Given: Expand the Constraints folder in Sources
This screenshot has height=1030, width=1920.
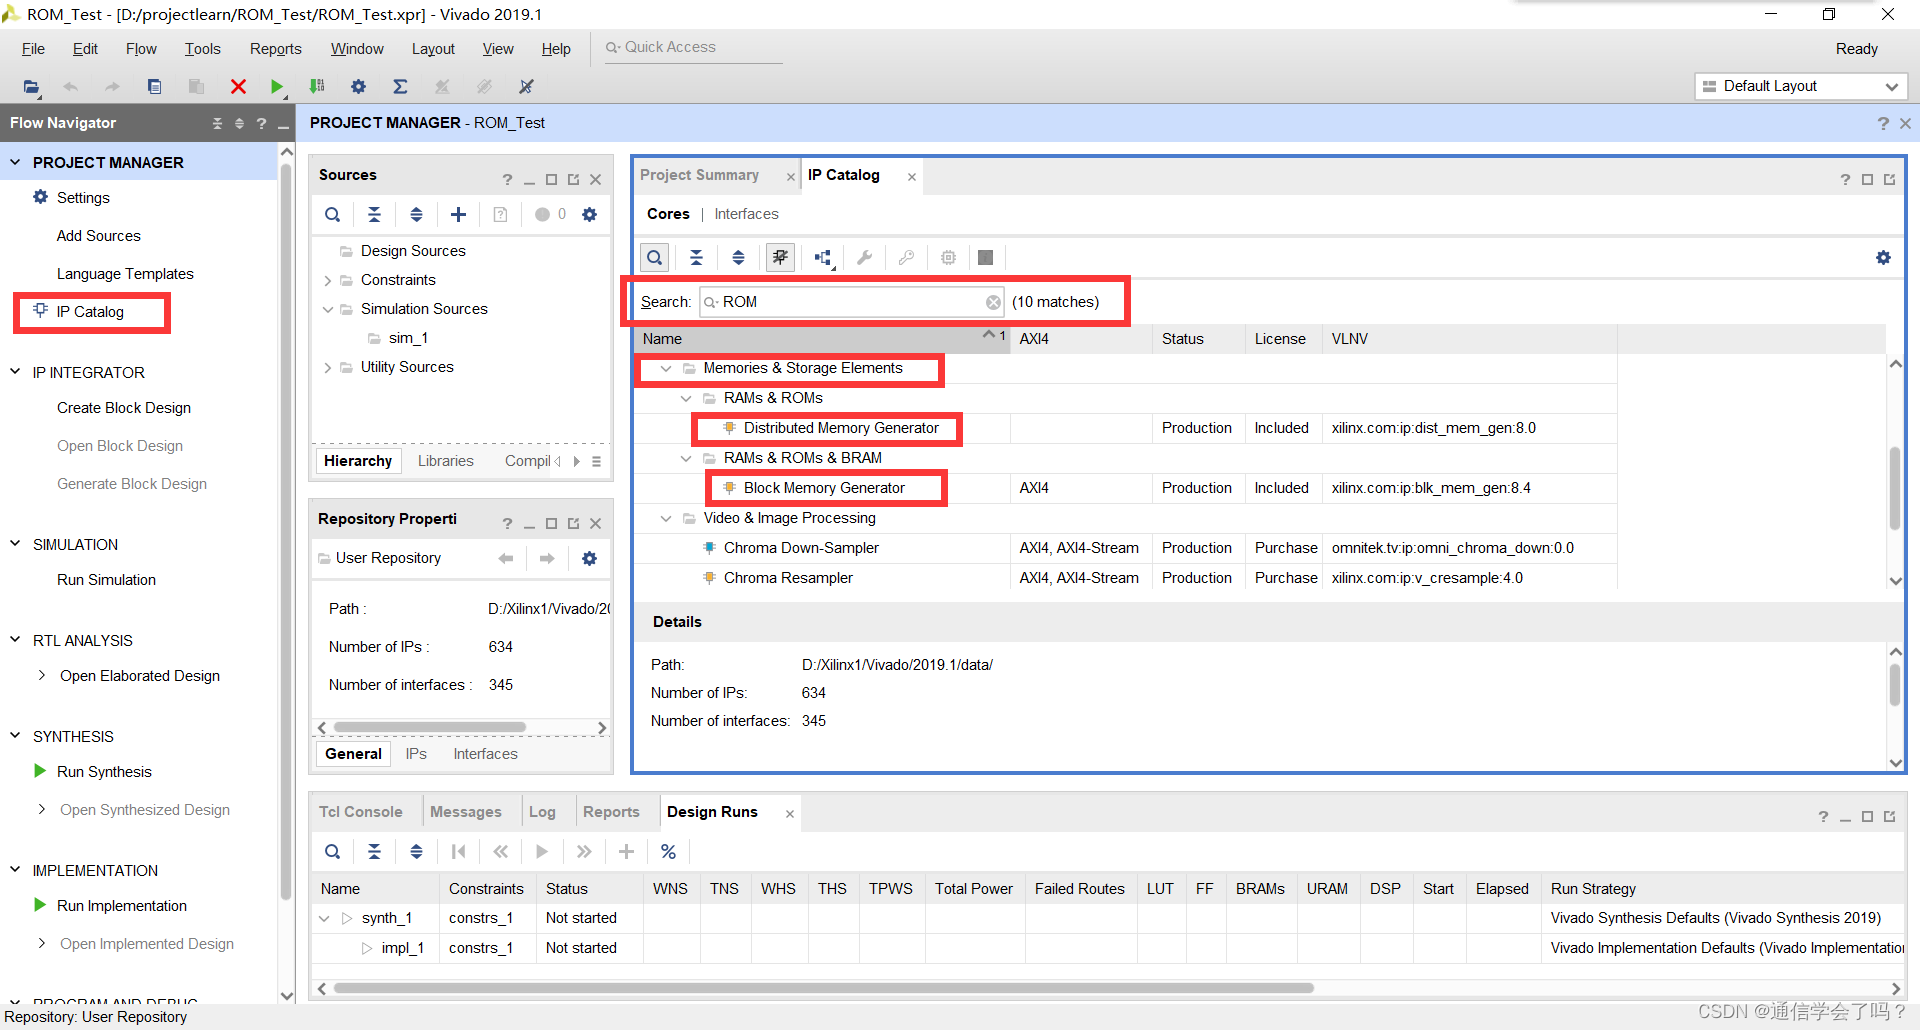Looking at the screenshot, I should click(327, 281).
